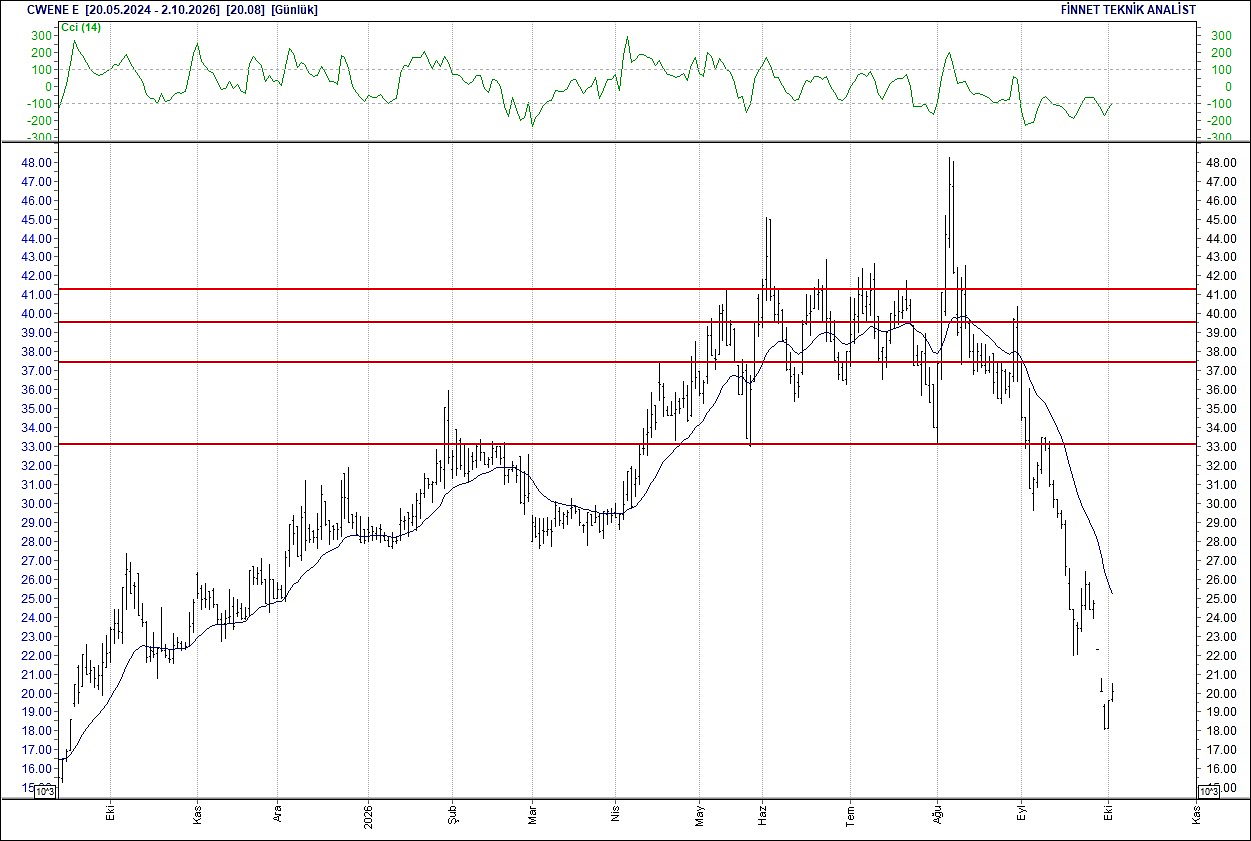This screenshot has width=1251, height=841.
Task: Click the date range 20.05.2024 - 2.10.2026
Action: click(150, 9)
